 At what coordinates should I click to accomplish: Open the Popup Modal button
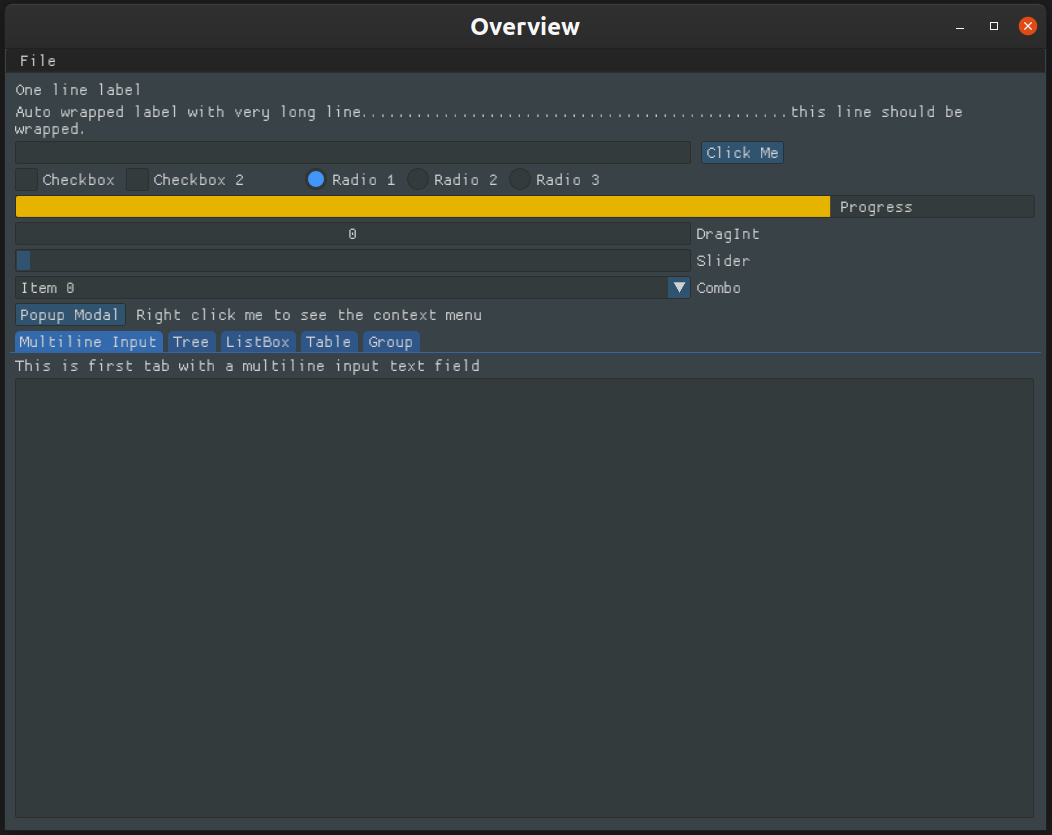tap(70, 315)
